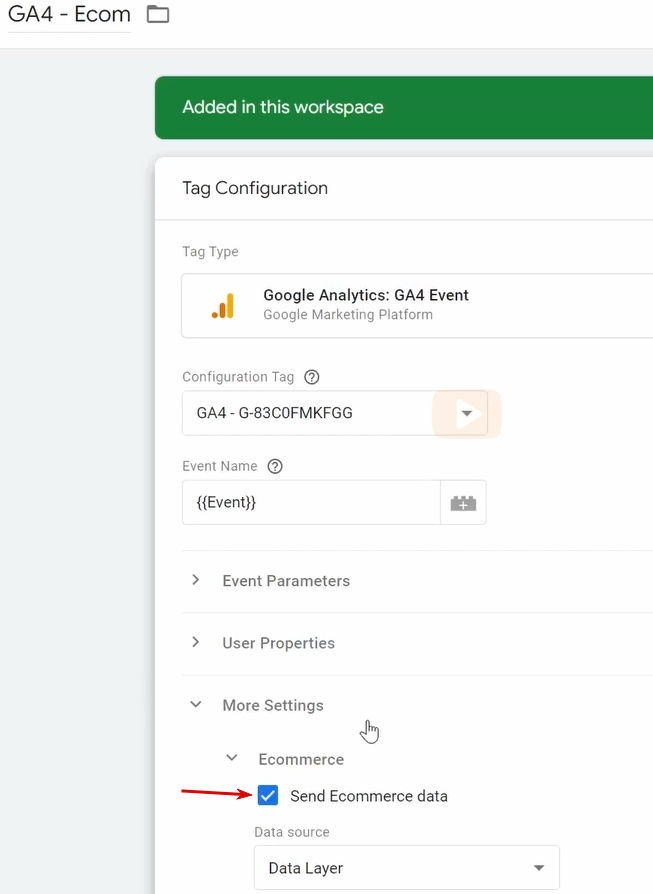Screen dimensions: 653x894
Task: Click the Data source label
Action: (x=292, y=832)
